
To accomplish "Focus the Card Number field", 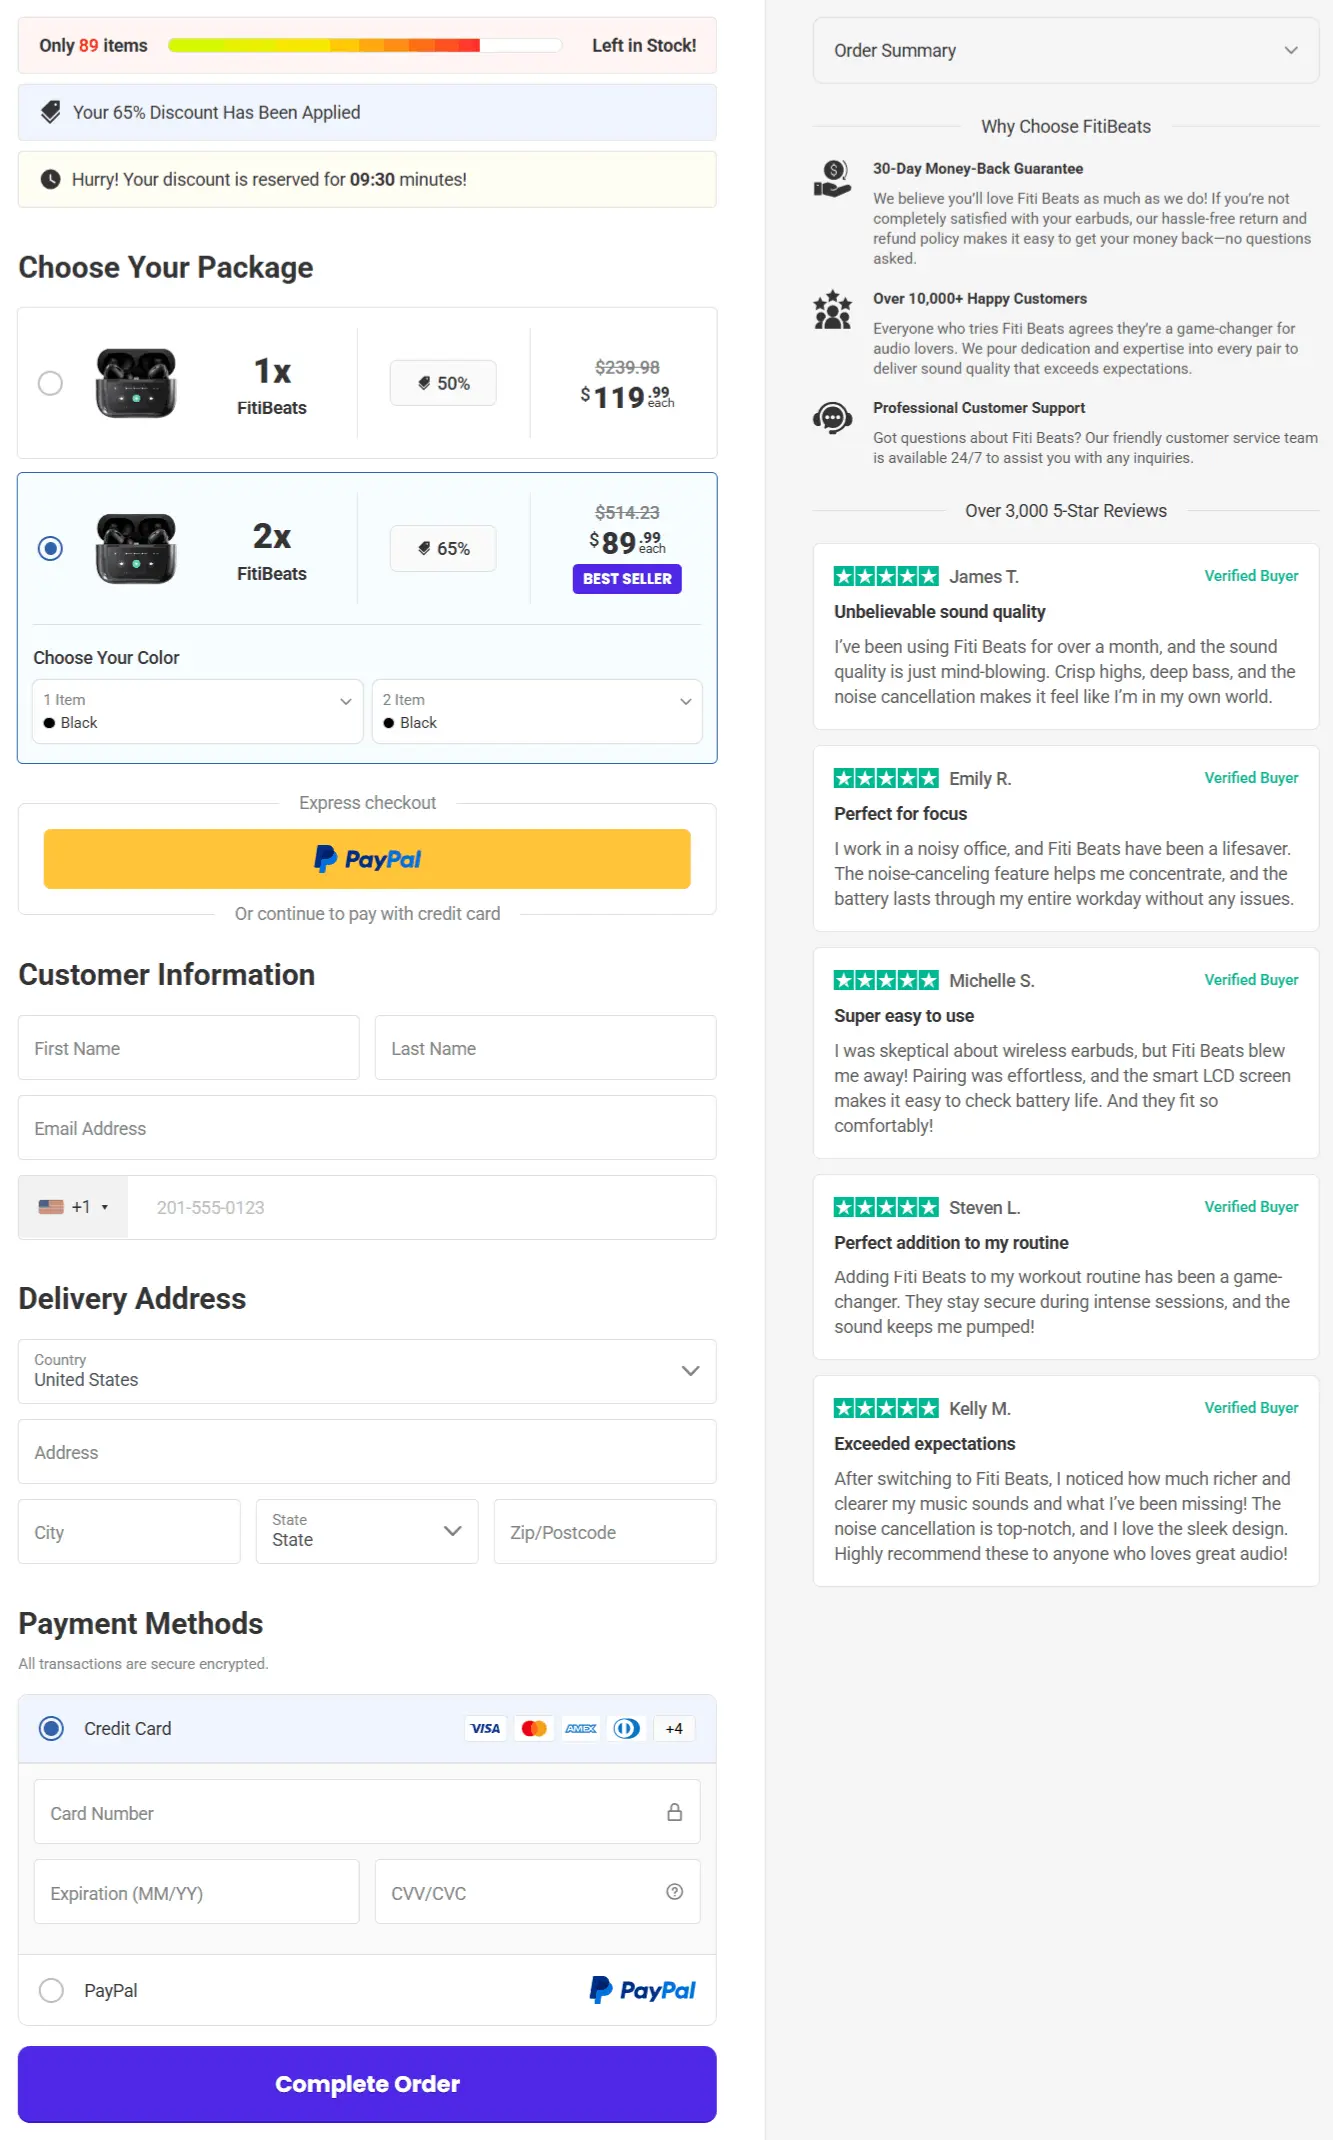I will click(367, 1812).
